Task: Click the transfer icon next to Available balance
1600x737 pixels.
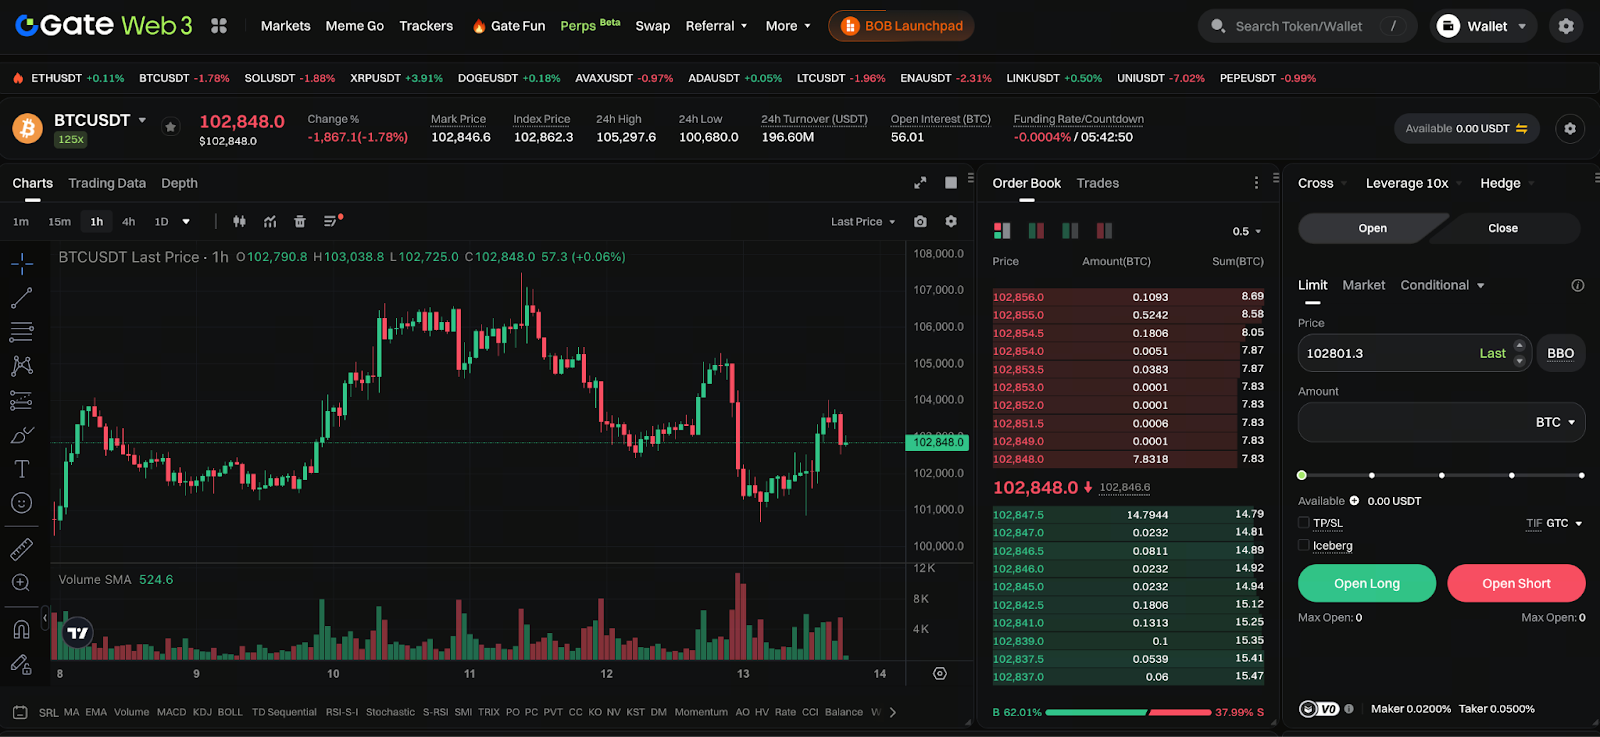Action: [x=1521, y=129]
